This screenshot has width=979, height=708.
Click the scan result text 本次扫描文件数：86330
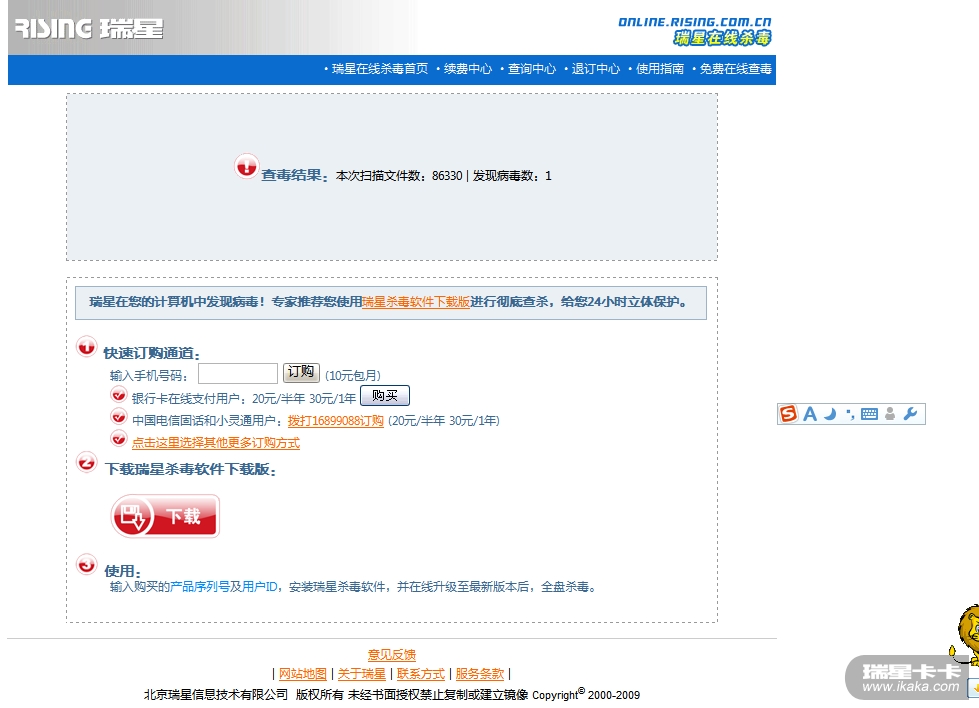[399, 176]
